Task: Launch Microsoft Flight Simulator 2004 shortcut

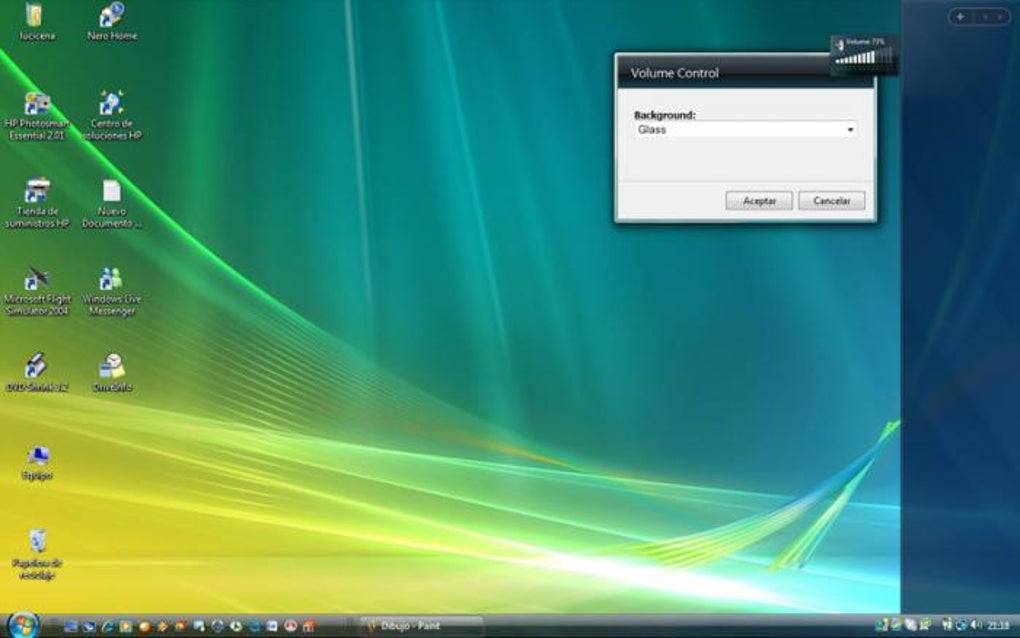Action: [37, 291]
